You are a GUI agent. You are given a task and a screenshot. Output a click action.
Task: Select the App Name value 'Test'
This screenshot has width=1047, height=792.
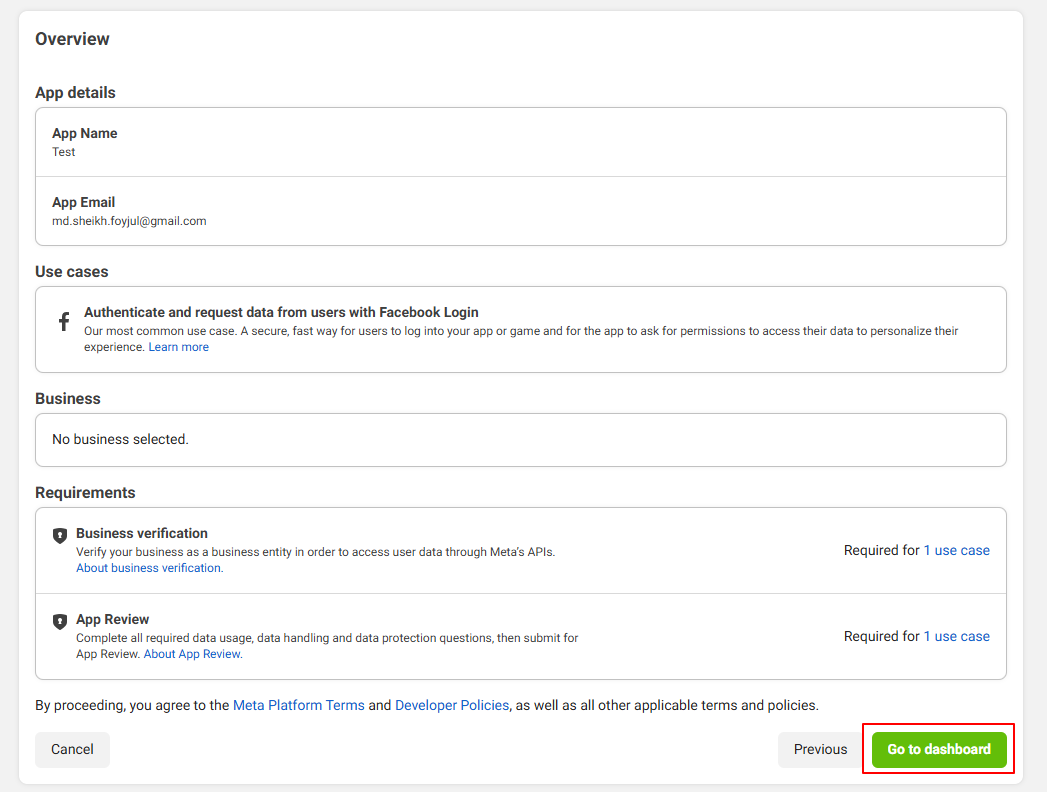pos(63,152)
